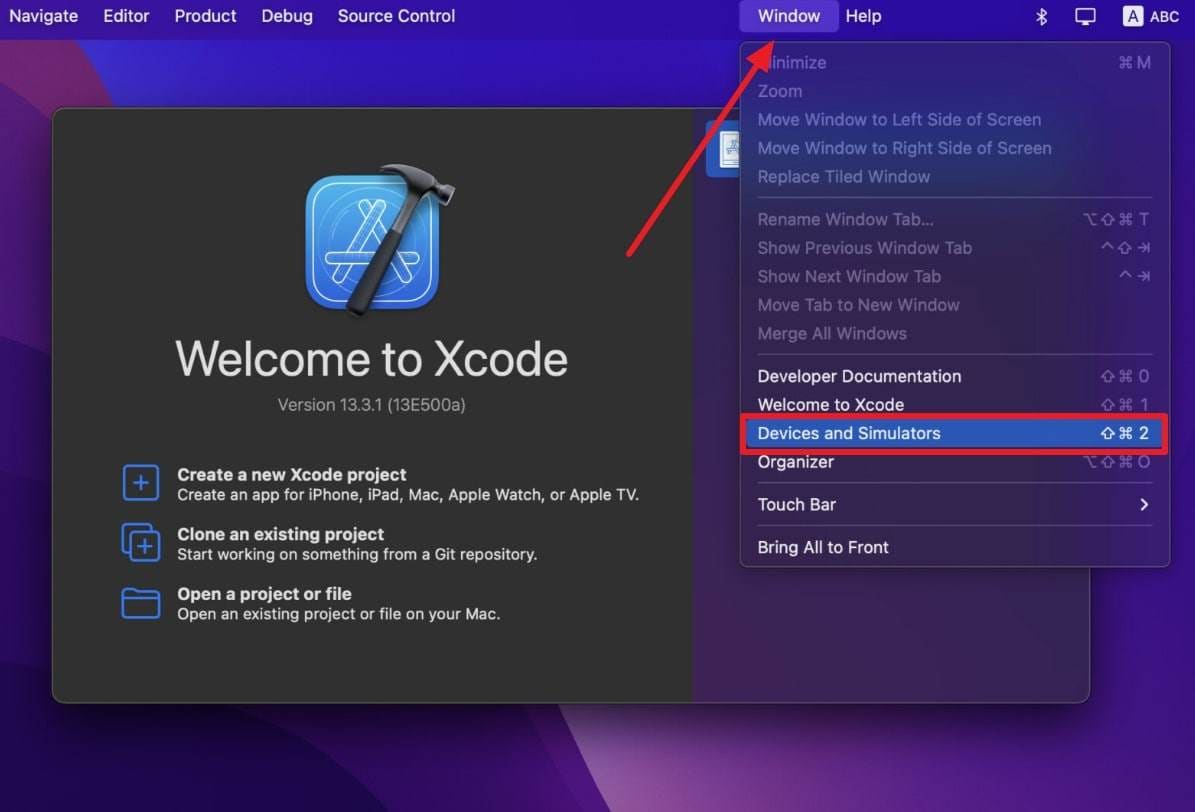1195x812 pixels.
Task: Click the plus icon for new Xcode project
Action: coord(141,483)
